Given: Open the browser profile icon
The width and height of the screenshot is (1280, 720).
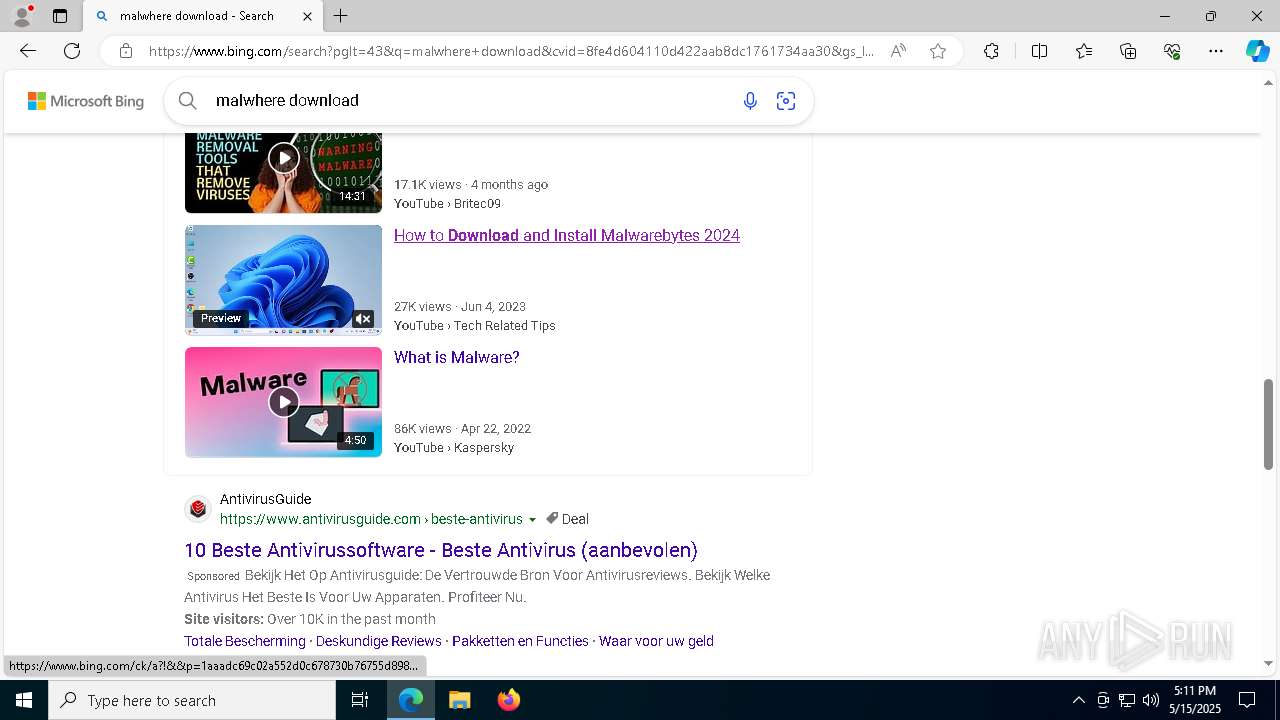Looking at the screenshot, I should coord(22,16).
